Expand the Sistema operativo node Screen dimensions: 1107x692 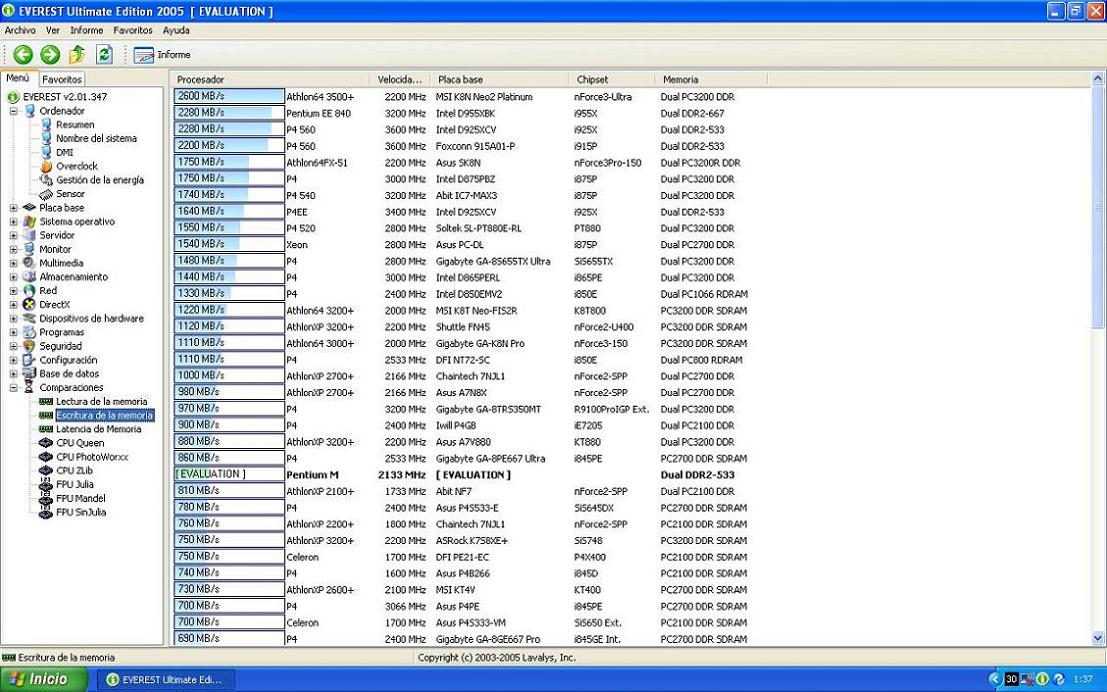coord(13,222)
